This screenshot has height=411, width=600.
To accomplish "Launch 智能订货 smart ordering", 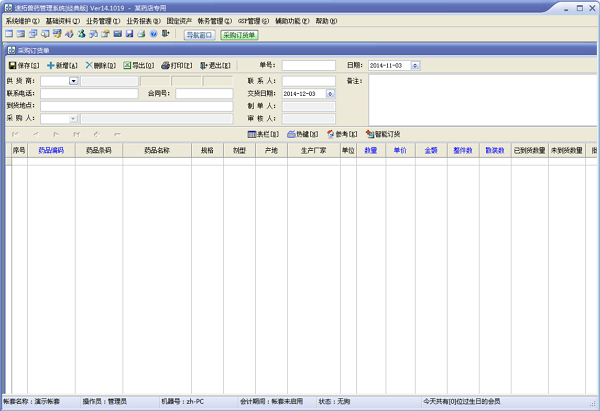I will (x=385, y=133).
